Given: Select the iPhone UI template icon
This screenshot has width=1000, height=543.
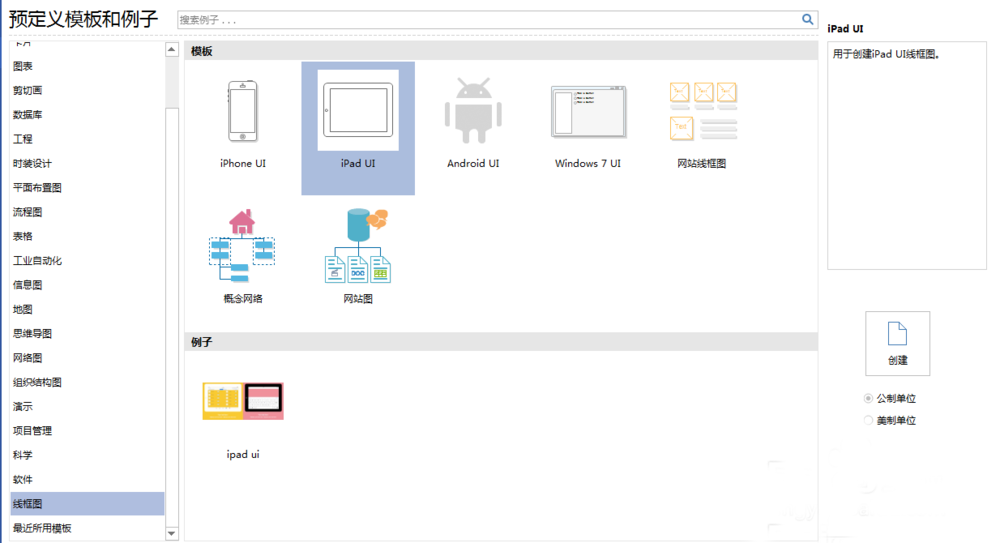Looking at the screenshot, I should coord(242,112).
